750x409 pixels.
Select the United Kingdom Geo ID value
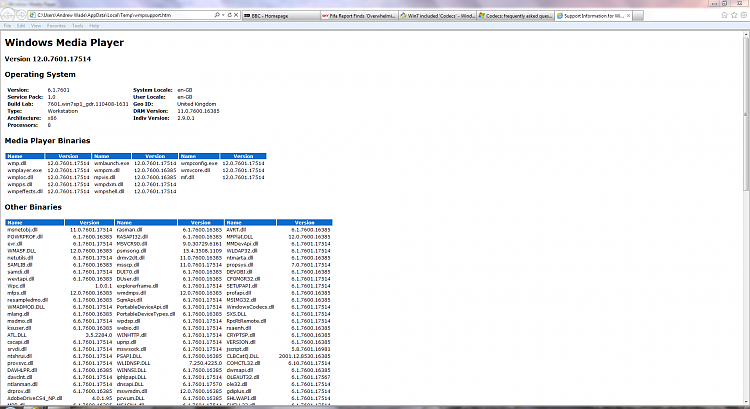click(x=197, y=104)
